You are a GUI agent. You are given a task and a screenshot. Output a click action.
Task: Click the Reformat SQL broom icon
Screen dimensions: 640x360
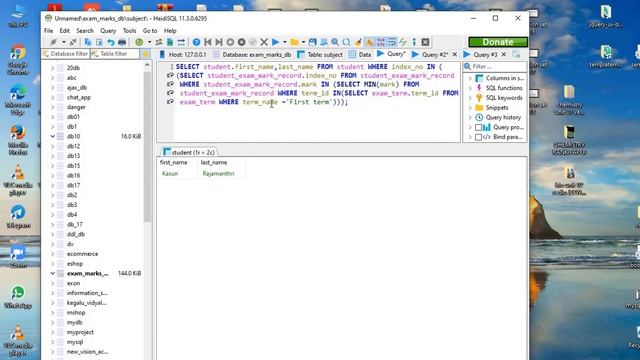point(358,42)
